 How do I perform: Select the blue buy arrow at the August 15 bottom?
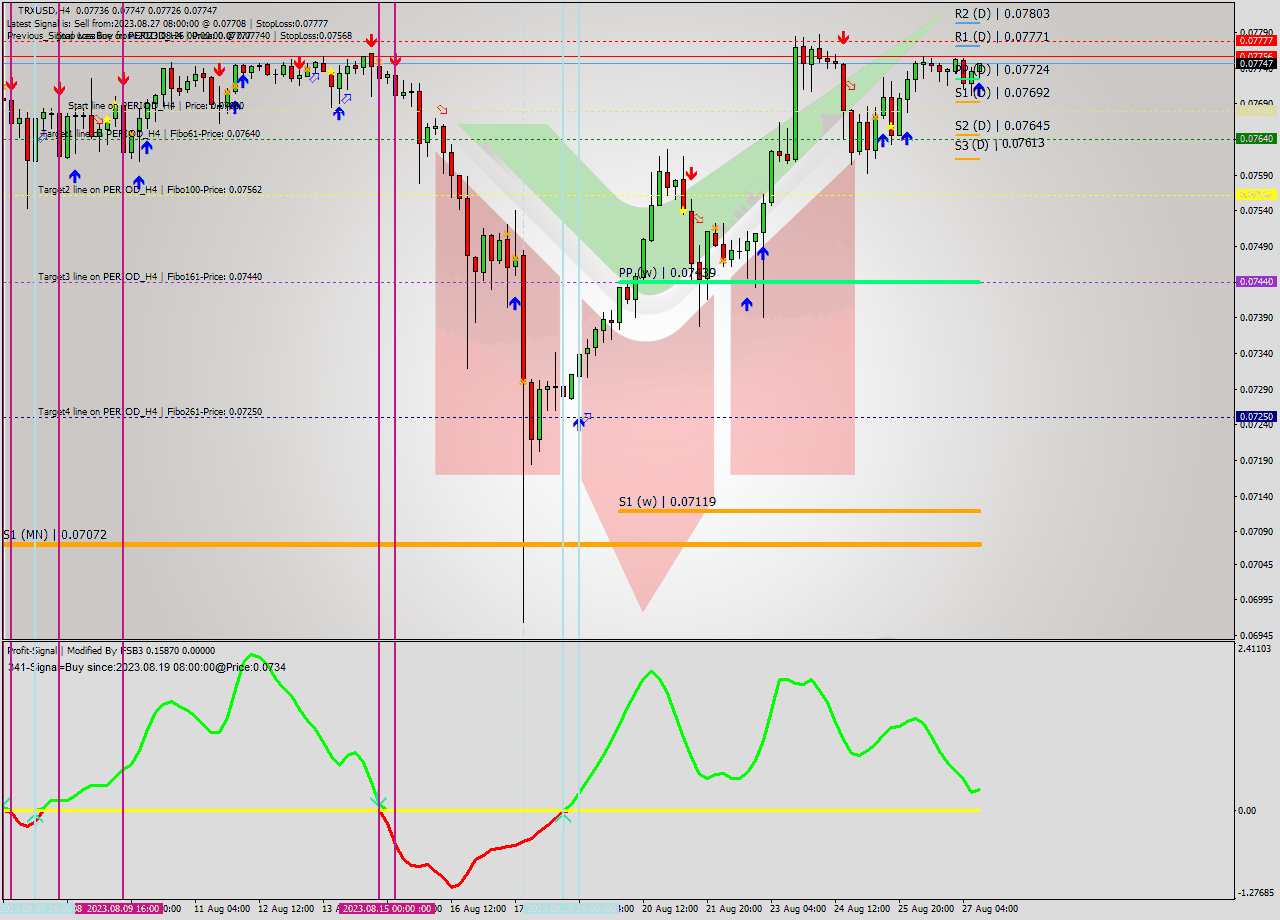pos(515,302)
